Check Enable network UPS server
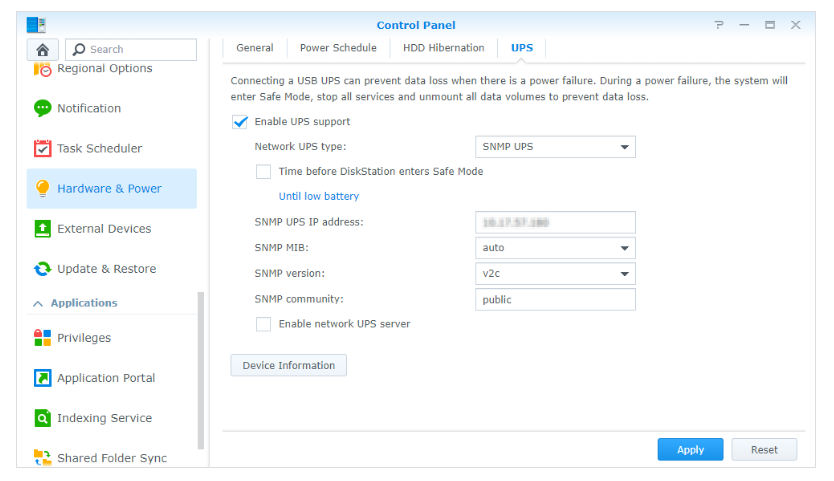The height and width of the screenshot is (481, 834). click(263, 324)
